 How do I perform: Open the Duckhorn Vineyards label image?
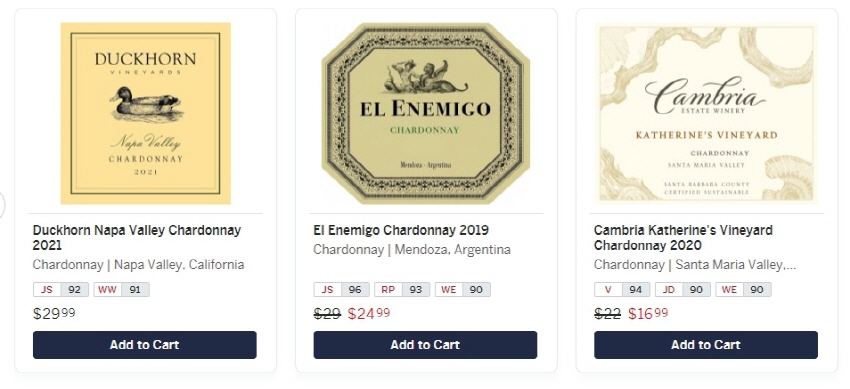pos(145,113)
